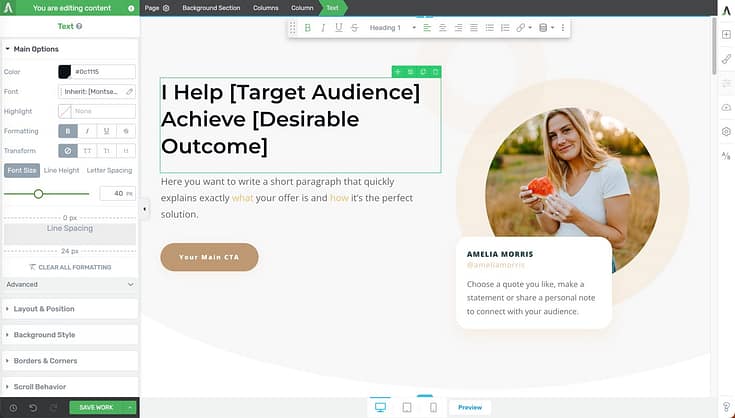Select Background Section in the breadcrumb

tap(210, 7)
